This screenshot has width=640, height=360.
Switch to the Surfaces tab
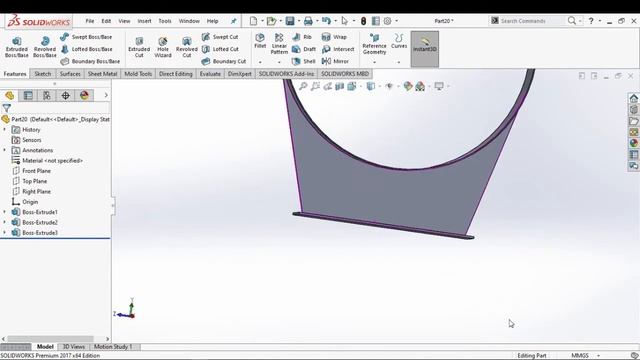70,74
